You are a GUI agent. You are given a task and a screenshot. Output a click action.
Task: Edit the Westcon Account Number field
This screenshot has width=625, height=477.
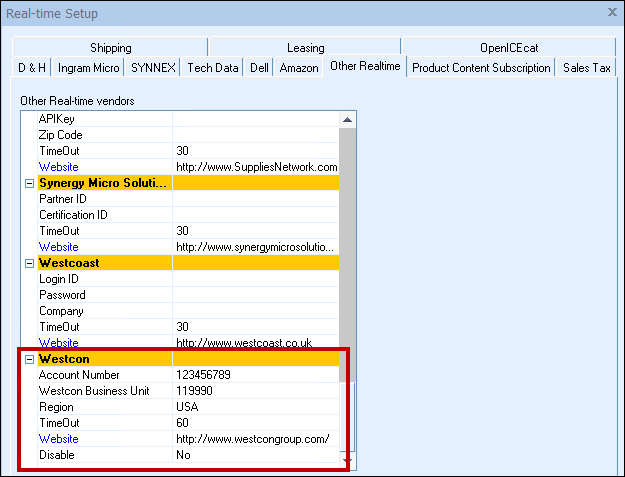pos(255,375)
